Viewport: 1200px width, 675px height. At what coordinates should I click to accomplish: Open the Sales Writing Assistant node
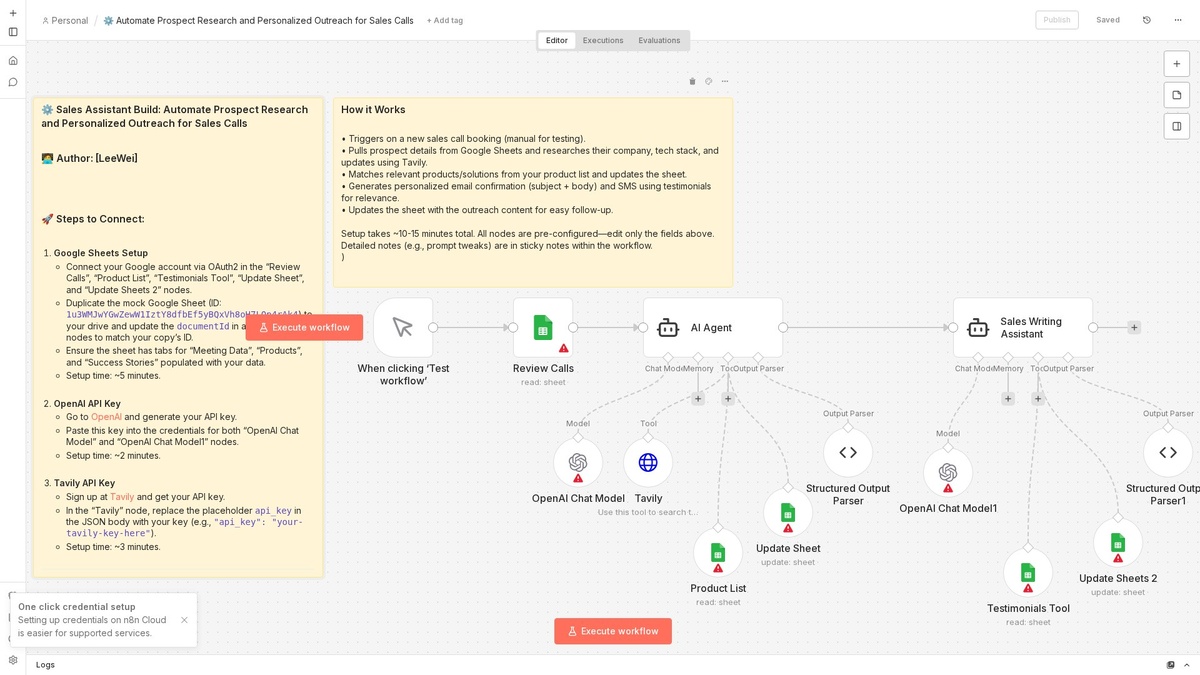click(x=1023, y=327)
